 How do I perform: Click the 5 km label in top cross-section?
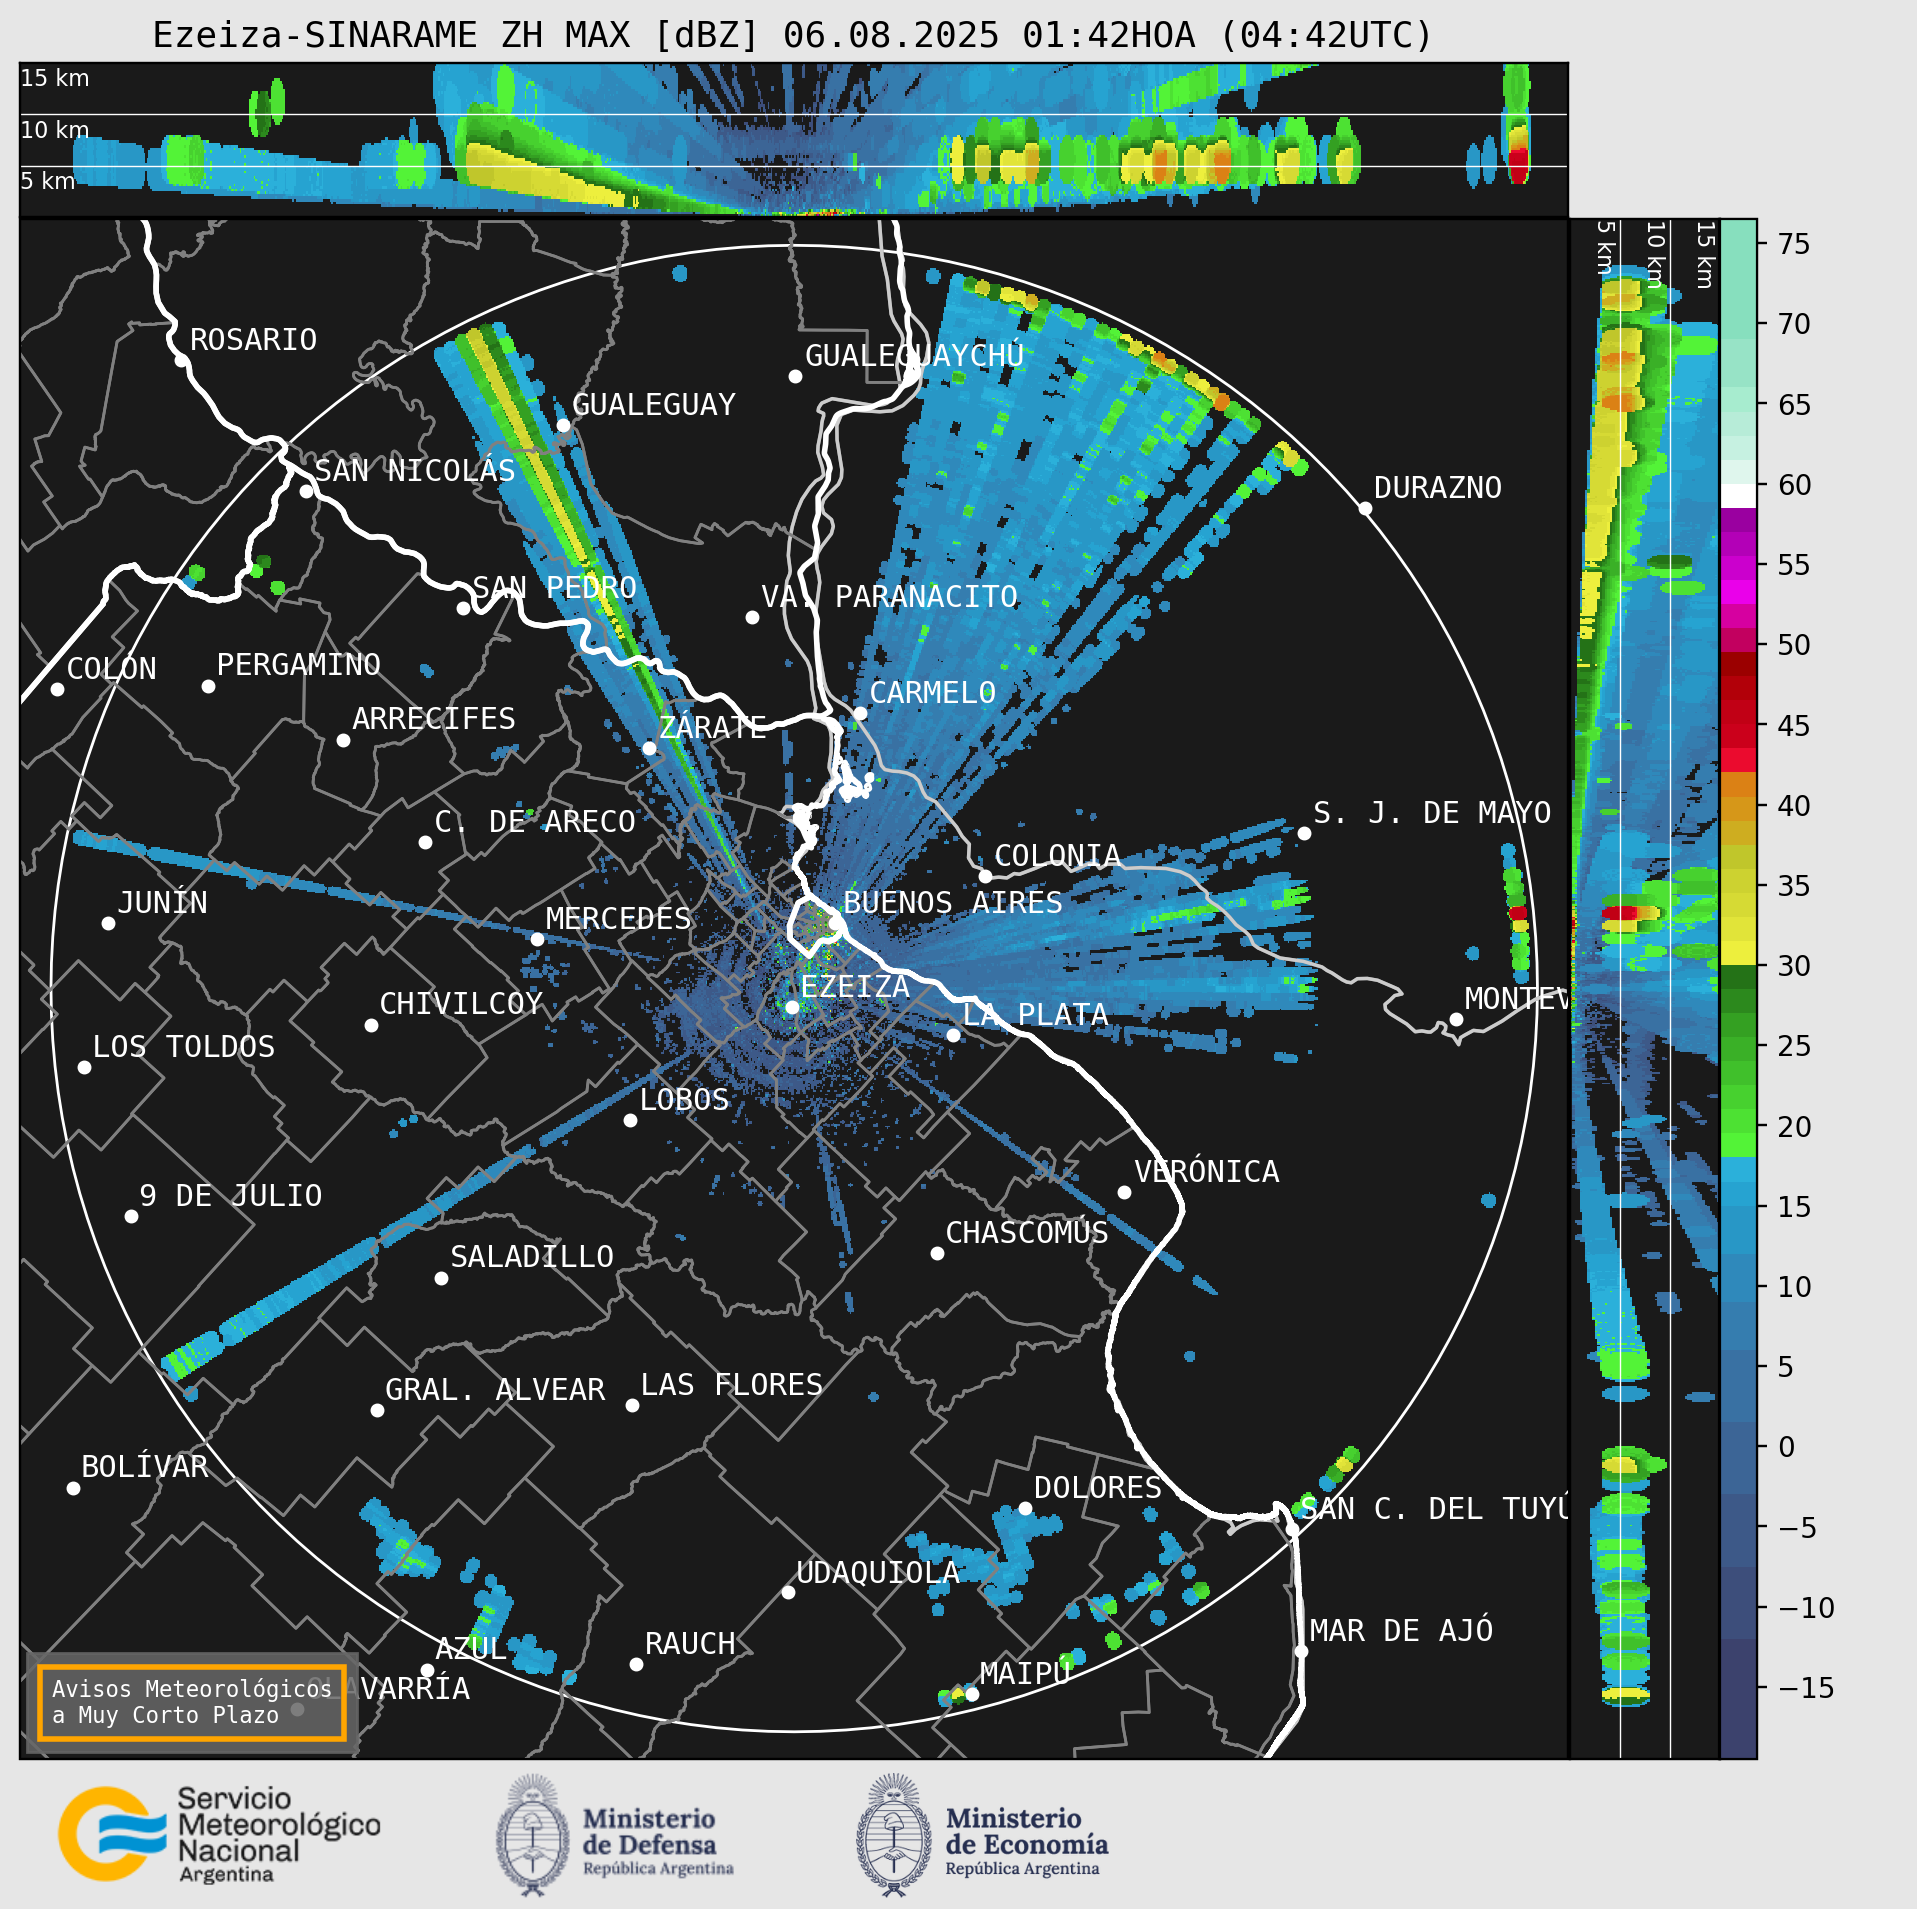(x=48, y=181)
